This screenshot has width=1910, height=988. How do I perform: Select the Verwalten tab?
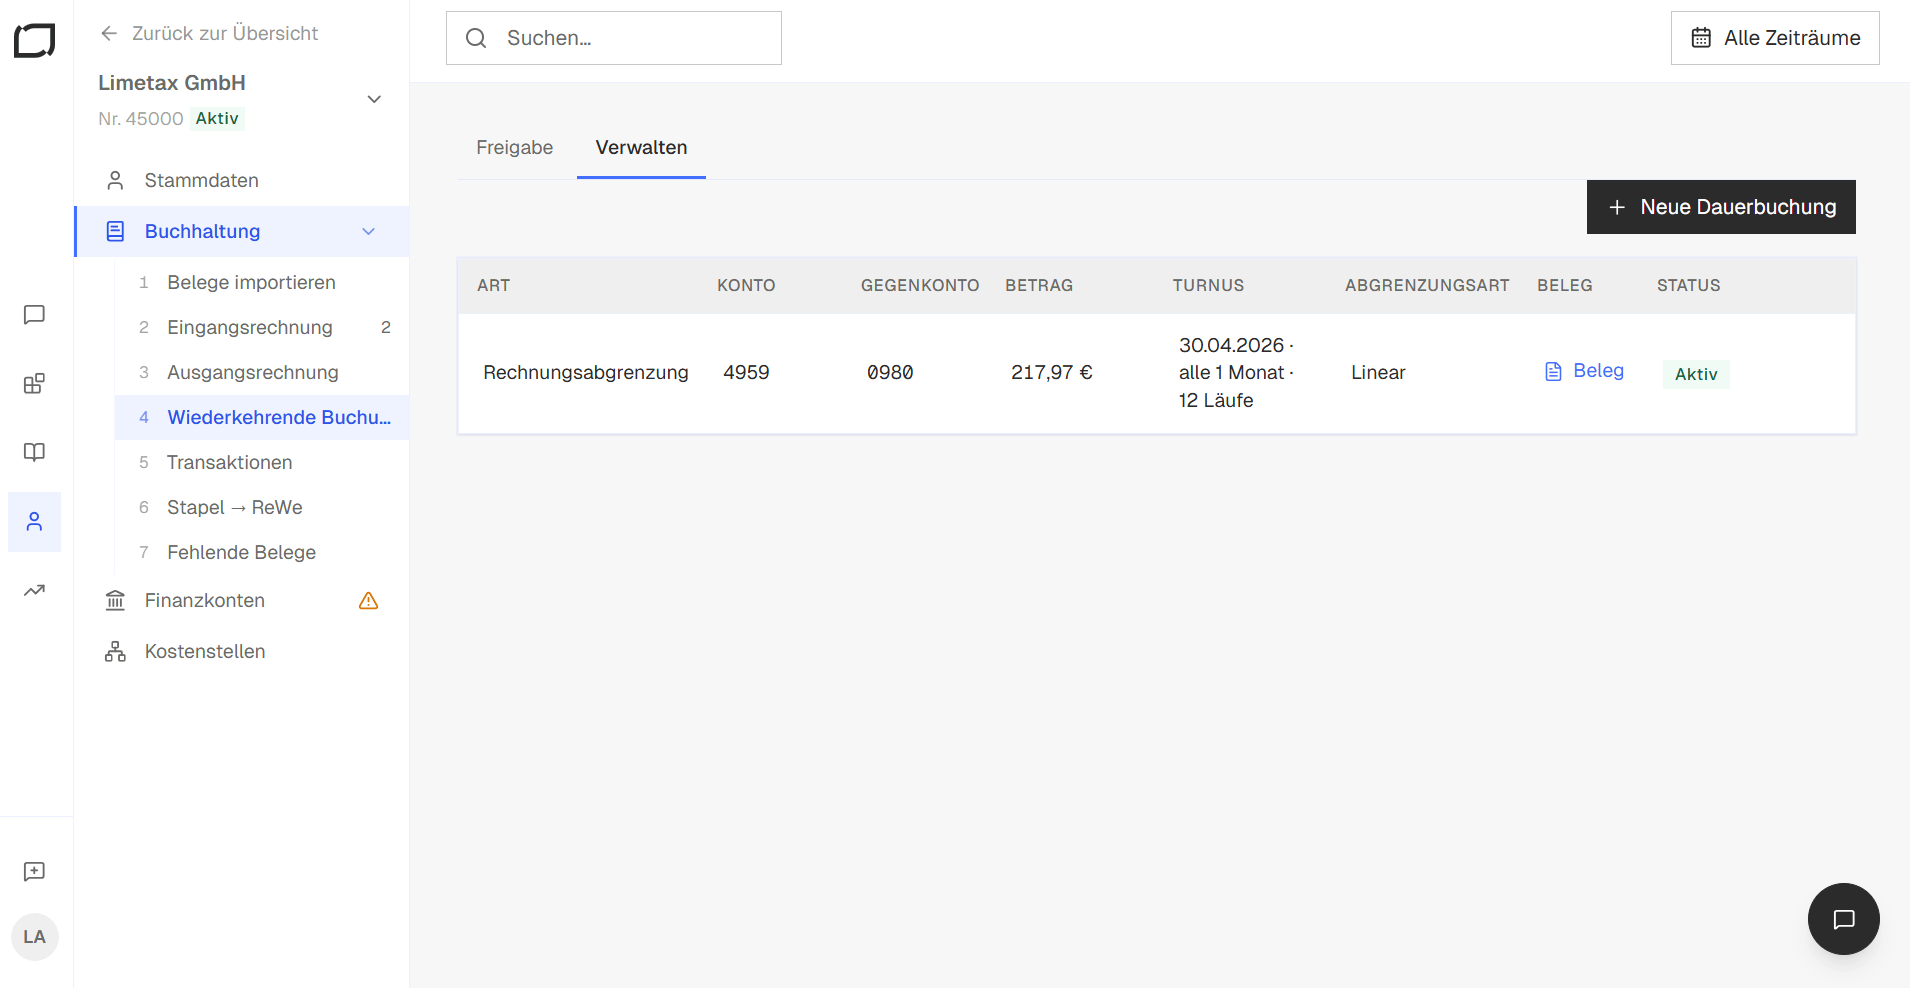click(641, 148)
